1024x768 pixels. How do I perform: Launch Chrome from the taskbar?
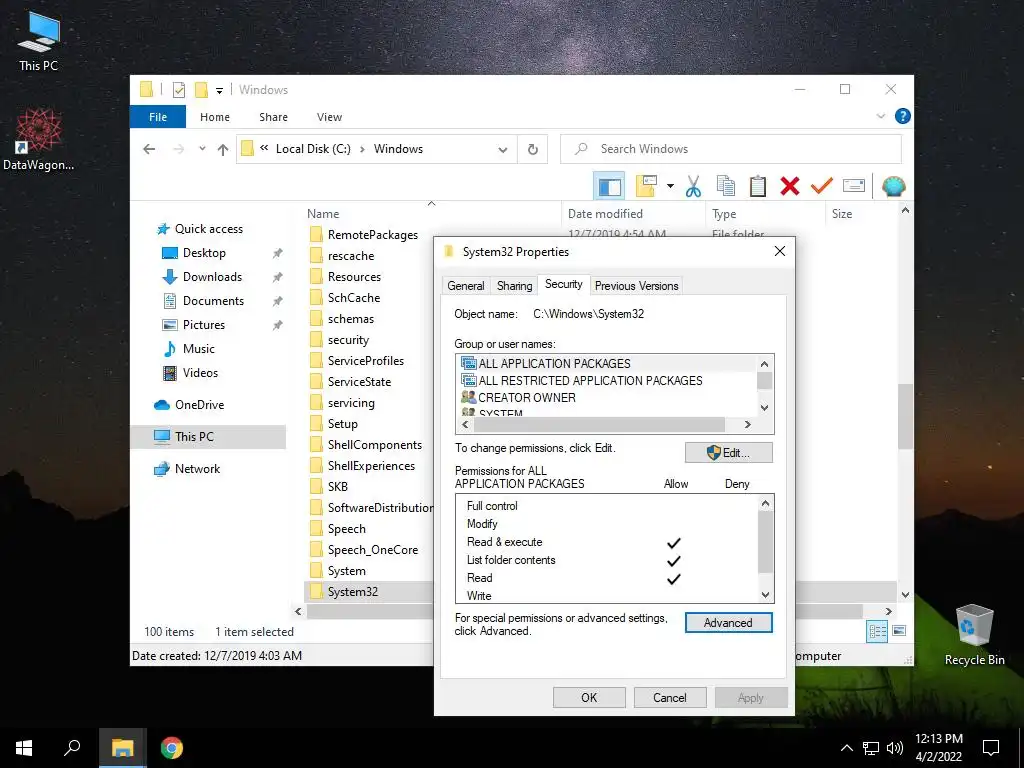tap(172, 748)
